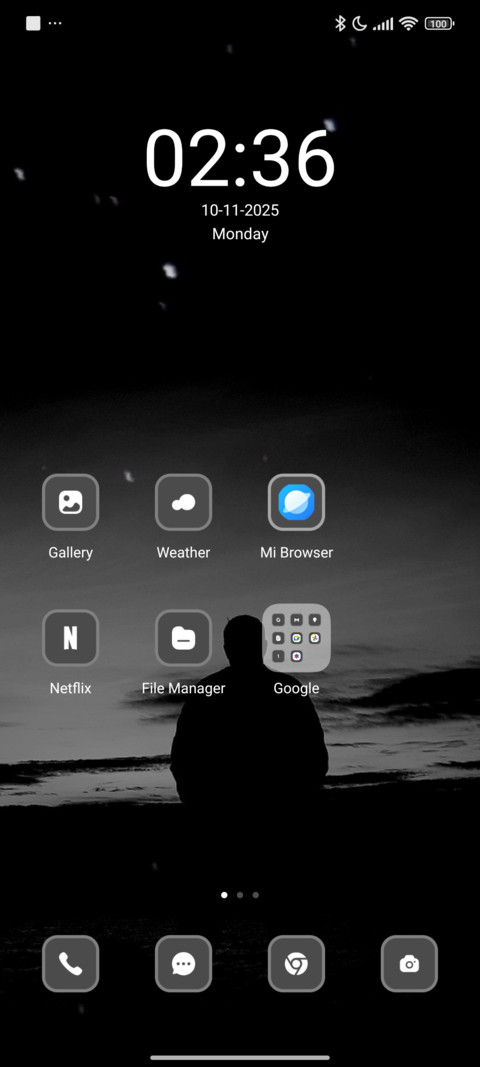Tap the first page indicator dot

pos(224,895)
